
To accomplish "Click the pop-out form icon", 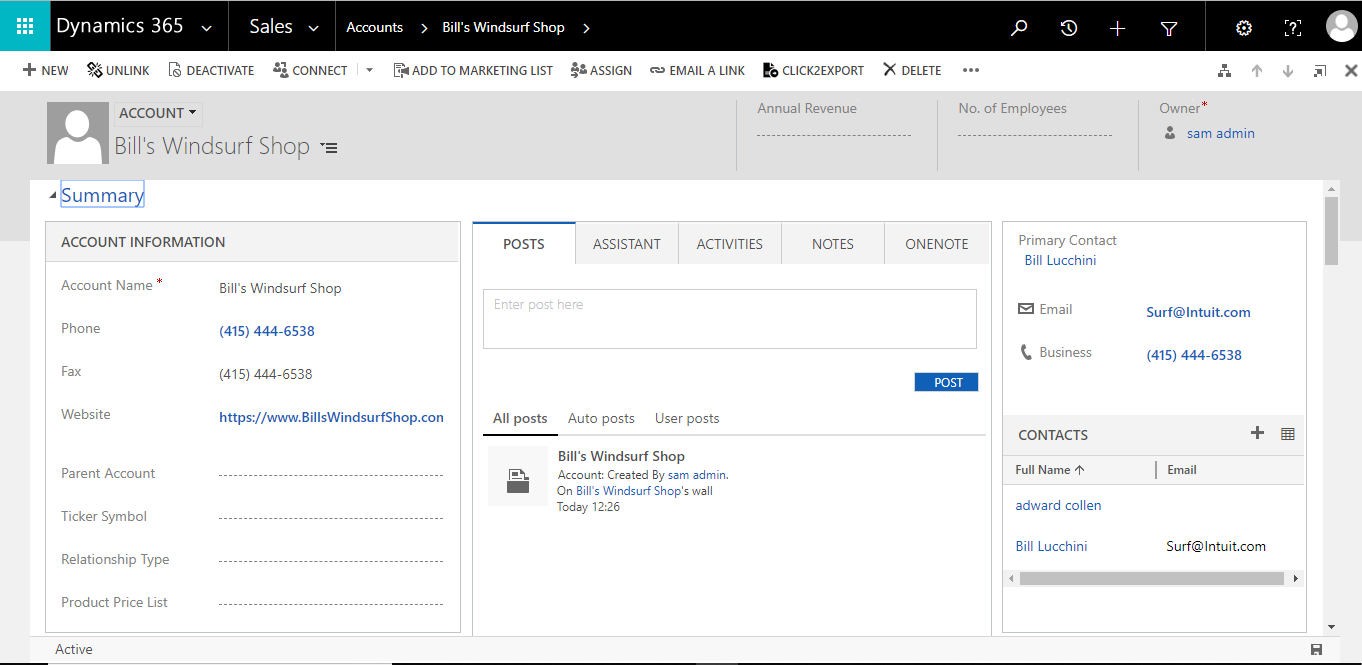I will coord(1320,71).
